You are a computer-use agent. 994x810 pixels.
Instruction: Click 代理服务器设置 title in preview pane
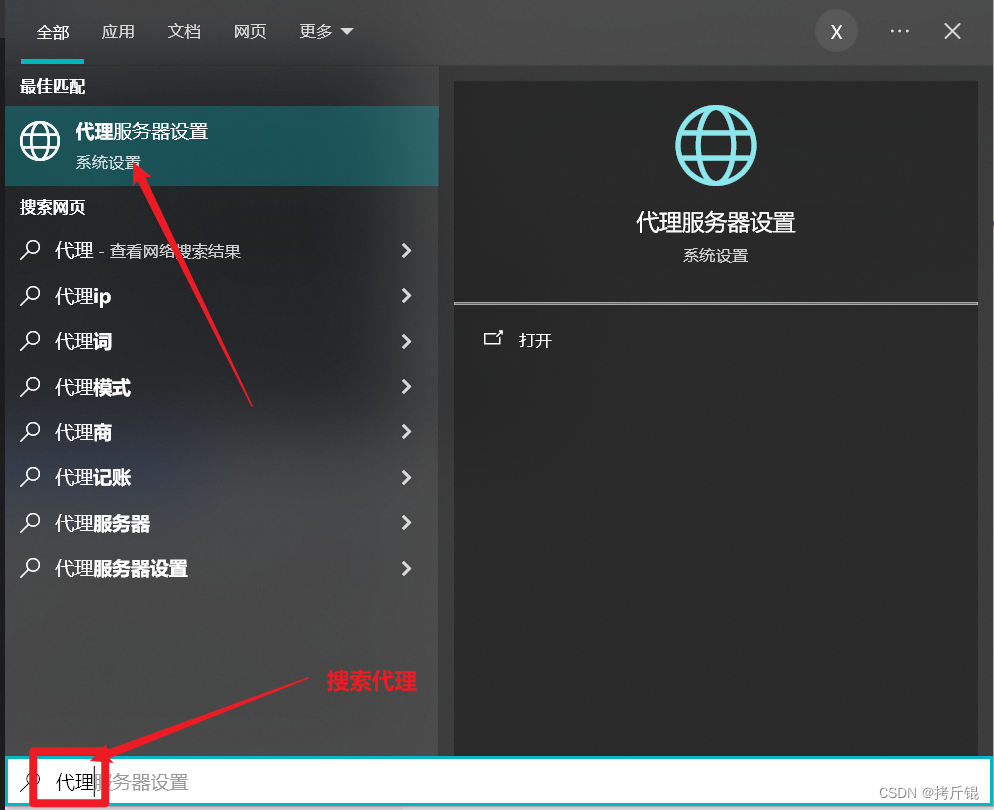tap(716, 222)
